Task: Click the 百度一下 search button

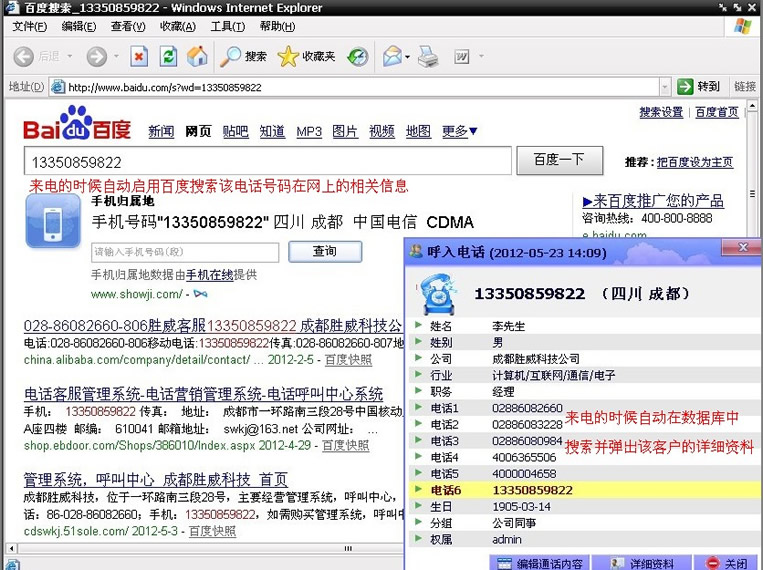Action: click(x=559, y=160)
